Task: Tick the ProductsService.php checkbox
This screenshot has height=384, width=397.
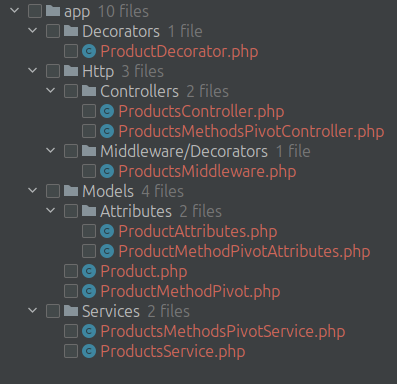Action: coord(71,351)
